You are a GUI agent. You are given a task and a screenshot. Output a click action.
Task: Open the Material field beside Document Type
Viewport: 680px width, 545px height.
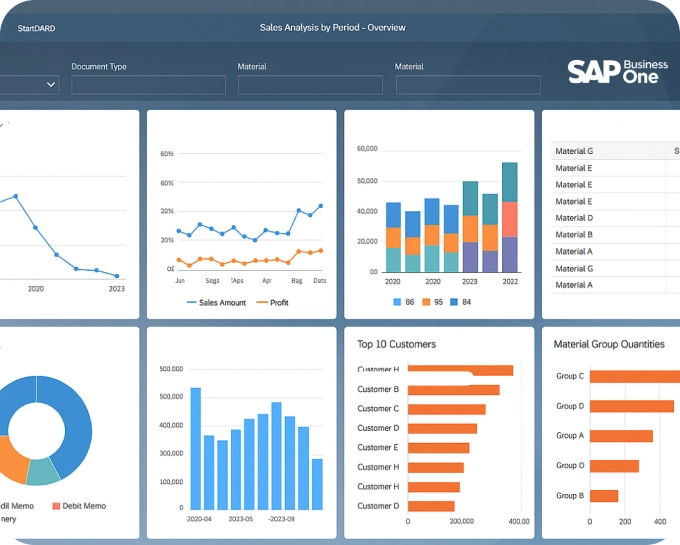tap(310, 85)
